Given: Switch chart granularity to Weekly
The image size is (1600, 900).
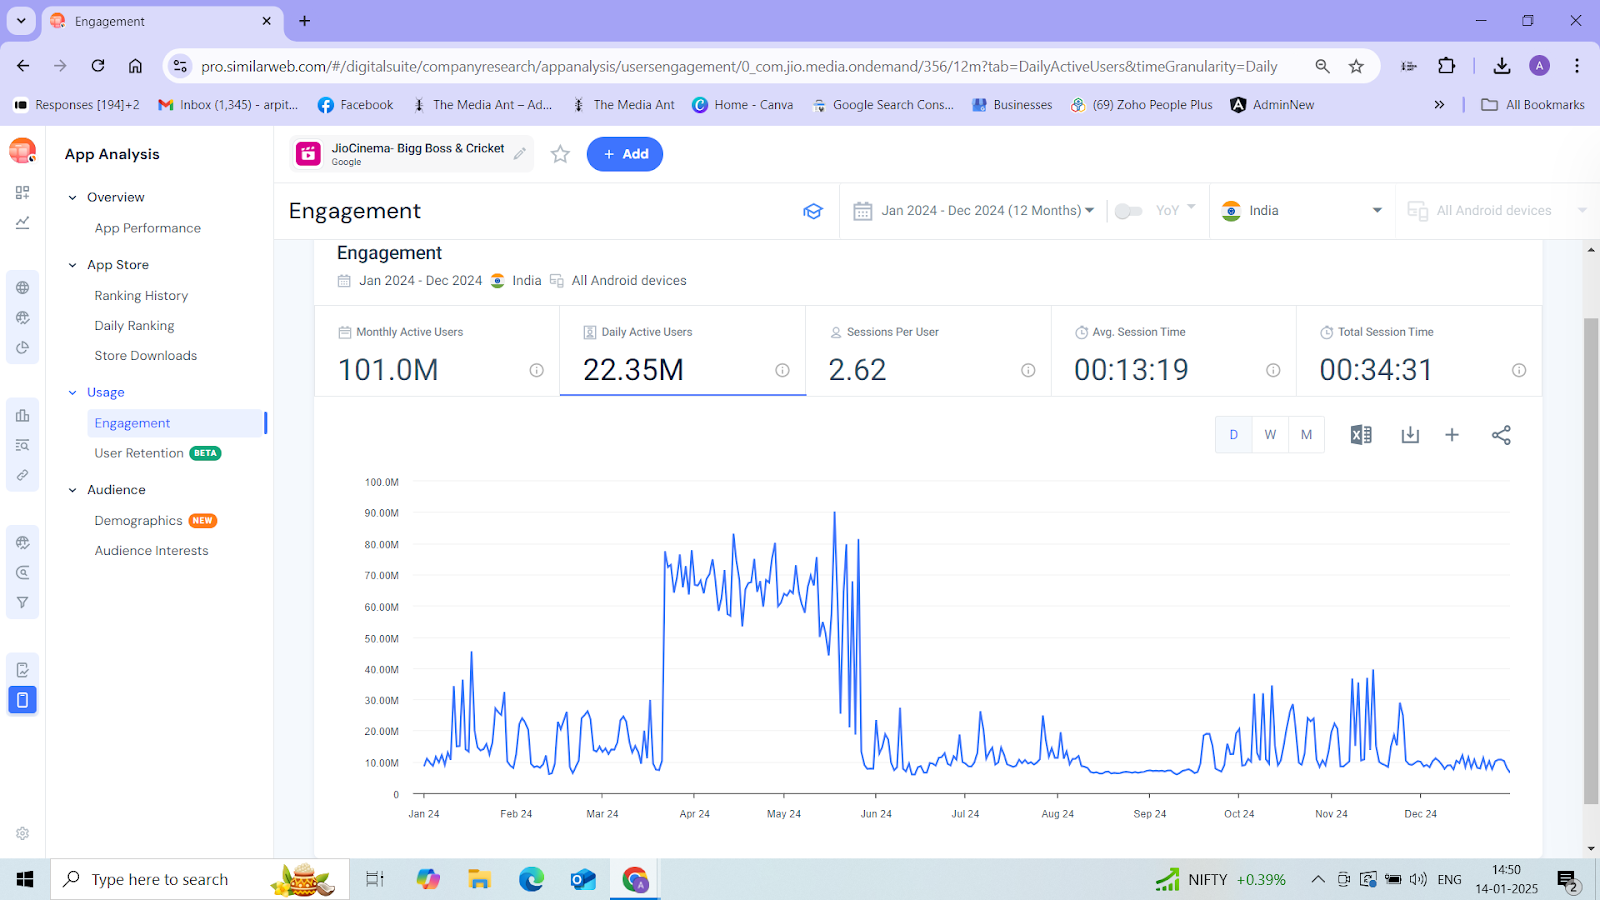Looking at the screenshot, I should click(1270, 435).
